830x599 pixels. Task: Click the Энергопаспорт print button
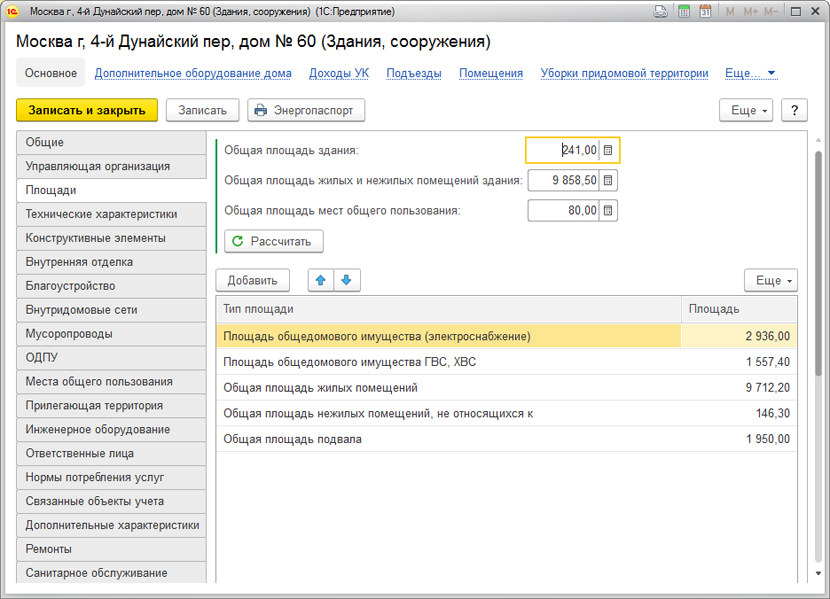click(306, 110)
